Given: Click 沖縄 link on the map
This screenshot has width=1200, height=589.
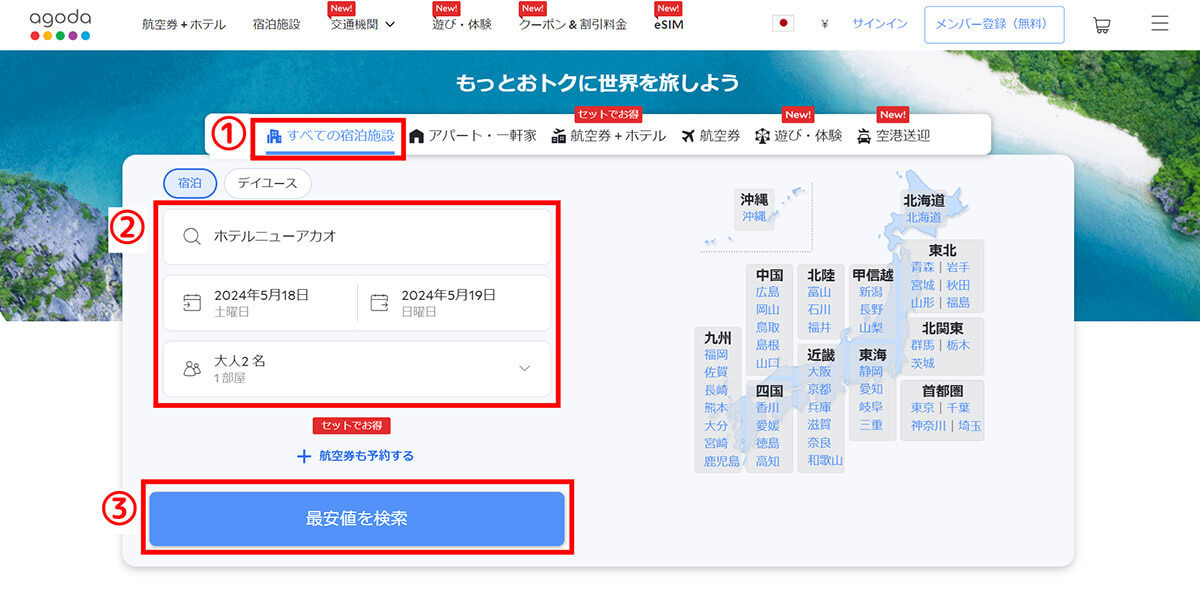Looking at the screenshot, I should pos(753,216).
